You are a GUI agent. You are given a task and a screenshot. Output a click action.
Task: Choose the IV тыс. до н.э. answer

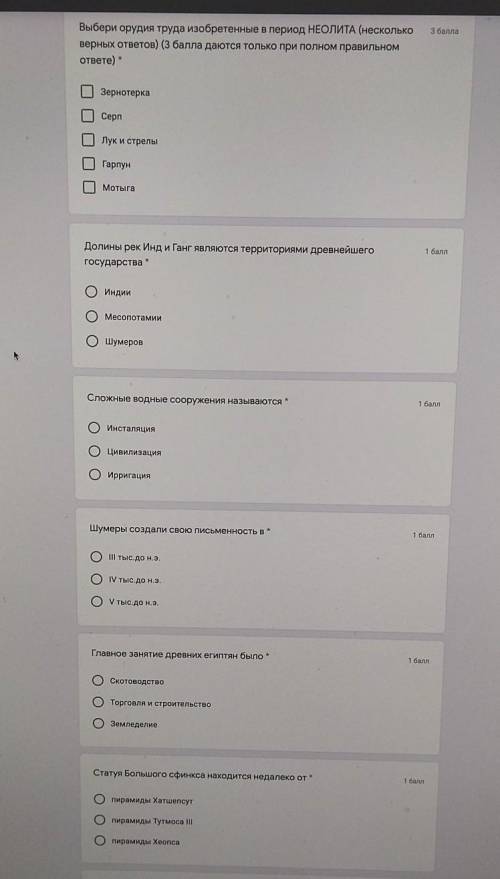tap(97, 580)
